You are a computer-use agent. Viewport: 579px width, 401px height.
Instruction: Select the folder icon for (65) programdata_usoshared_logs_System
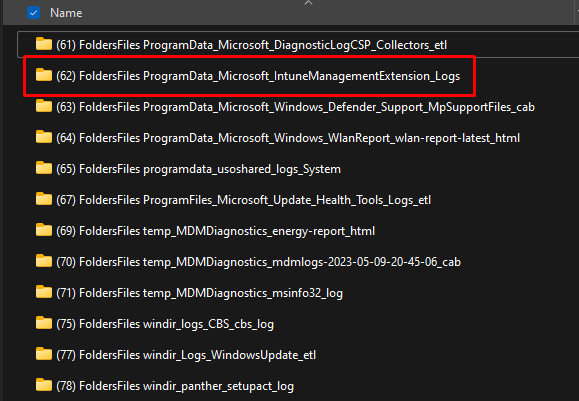click(44, 168)
